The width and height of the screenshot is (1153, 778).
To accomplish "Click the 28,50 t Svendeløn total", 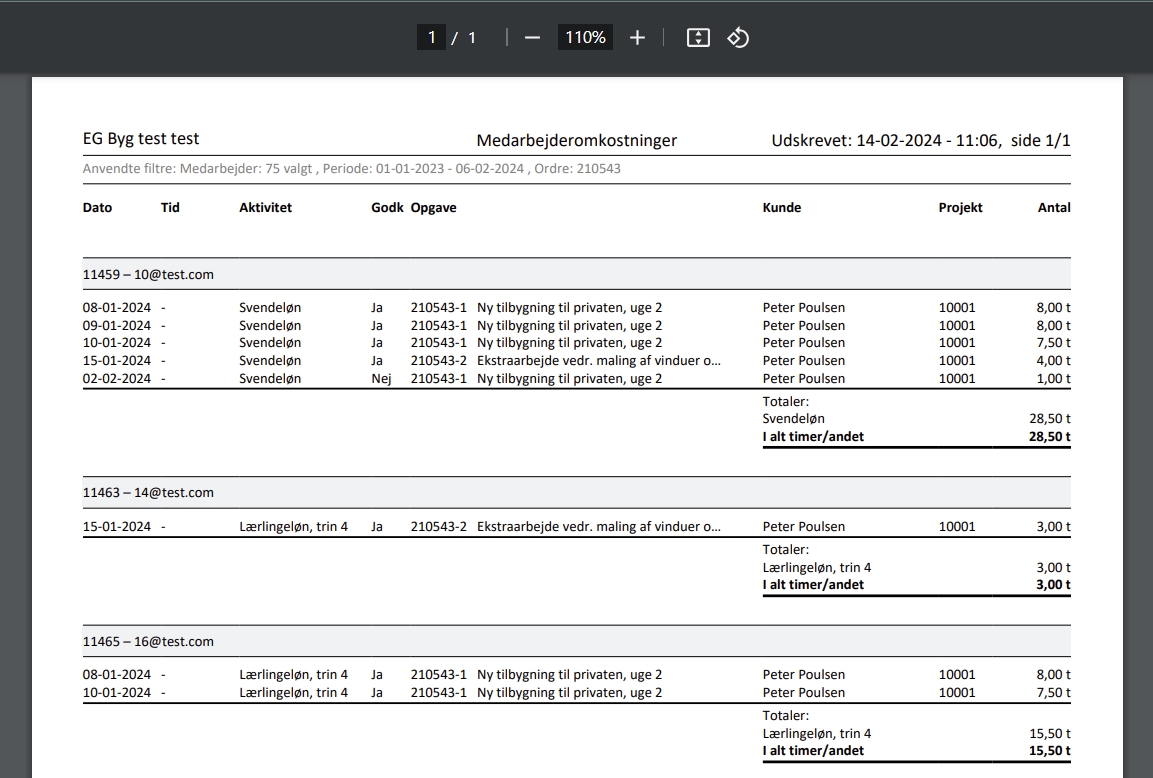I will [x=1049, y=420].
